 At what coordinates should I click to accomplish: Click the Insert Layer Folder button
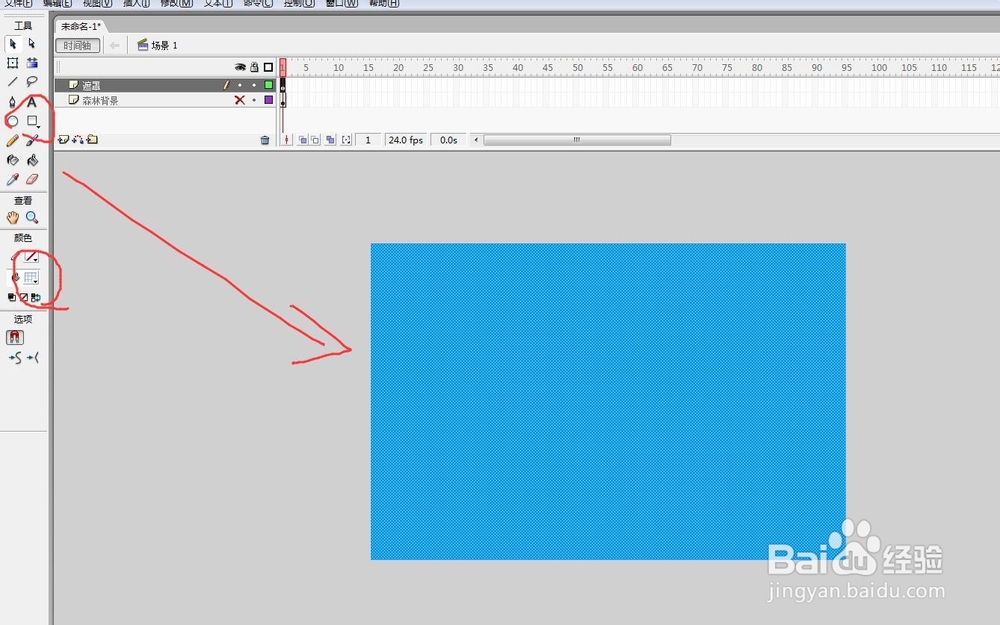pyautogui.click(x=92, y=140)
